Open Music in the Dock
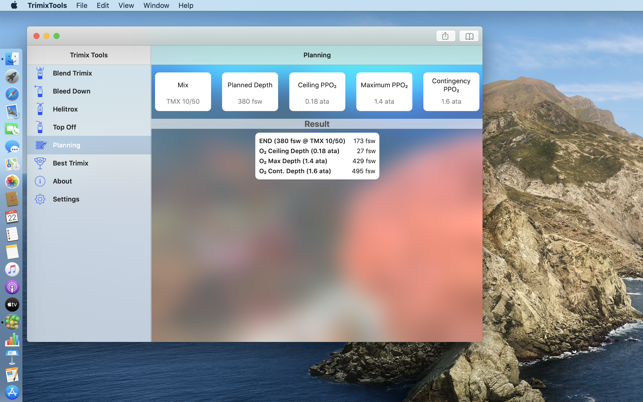Viewport: 643px width, 402px height. [x=12, y=269]
